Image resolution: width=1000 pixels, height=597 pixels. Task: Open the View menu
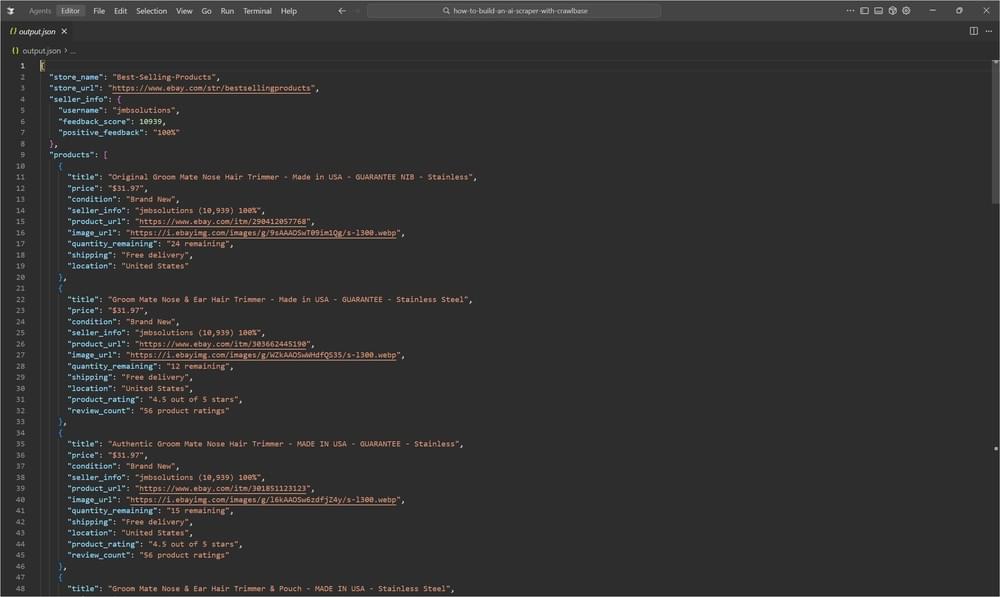[184, 11]
